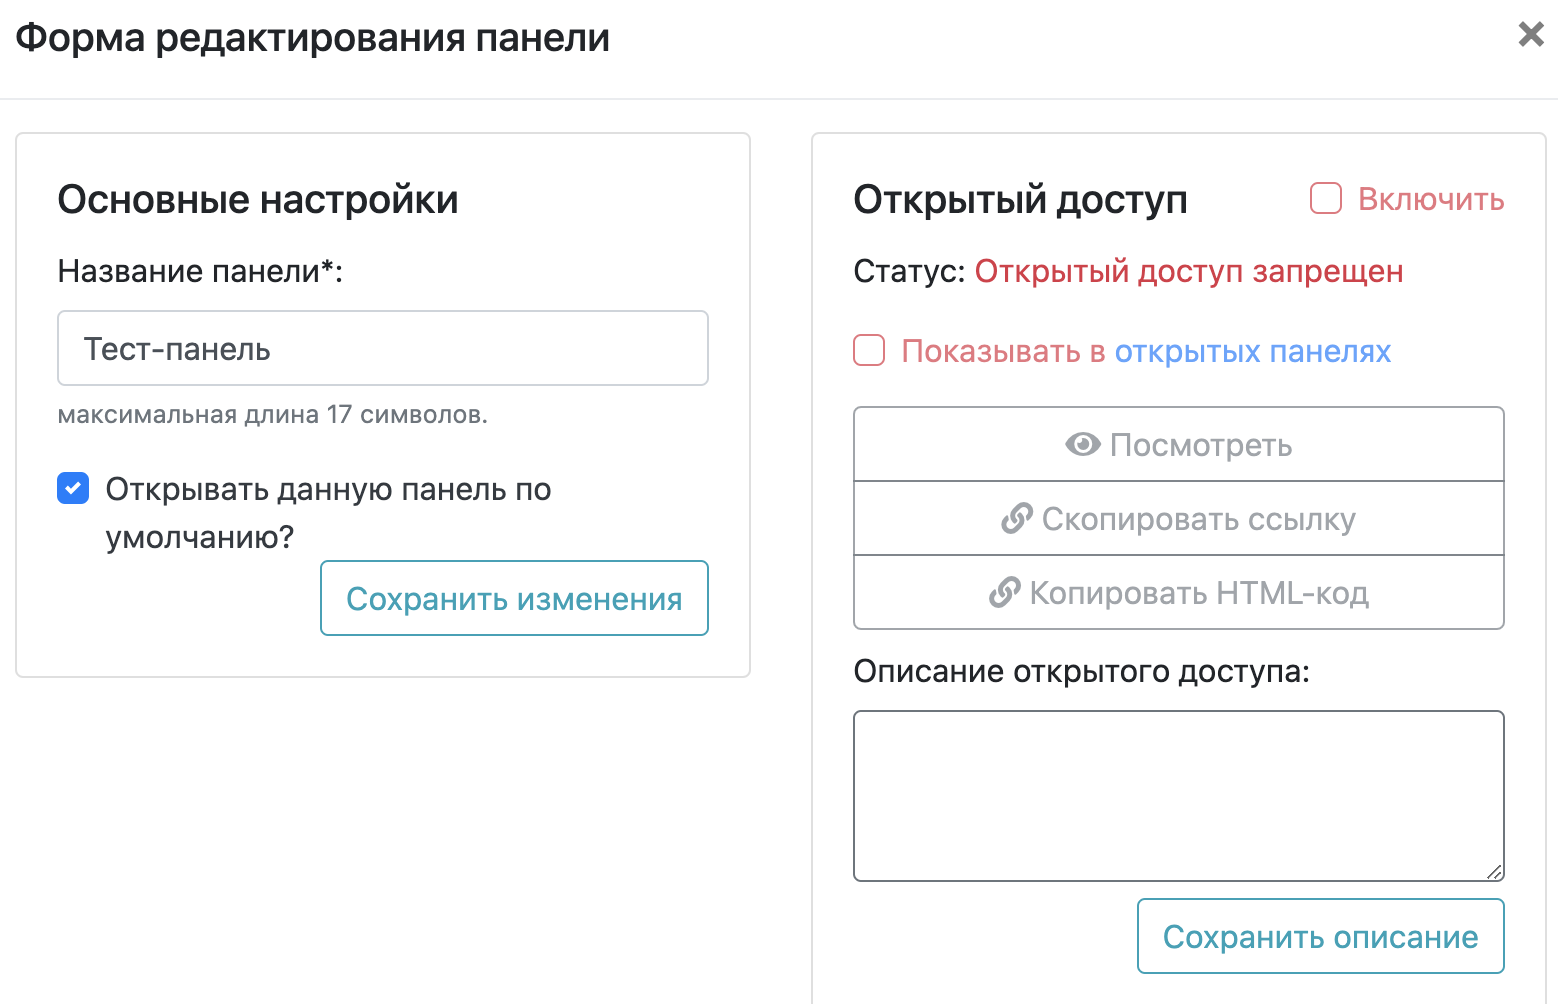Click the textarea resize handle corner

tap(1494, 871)
